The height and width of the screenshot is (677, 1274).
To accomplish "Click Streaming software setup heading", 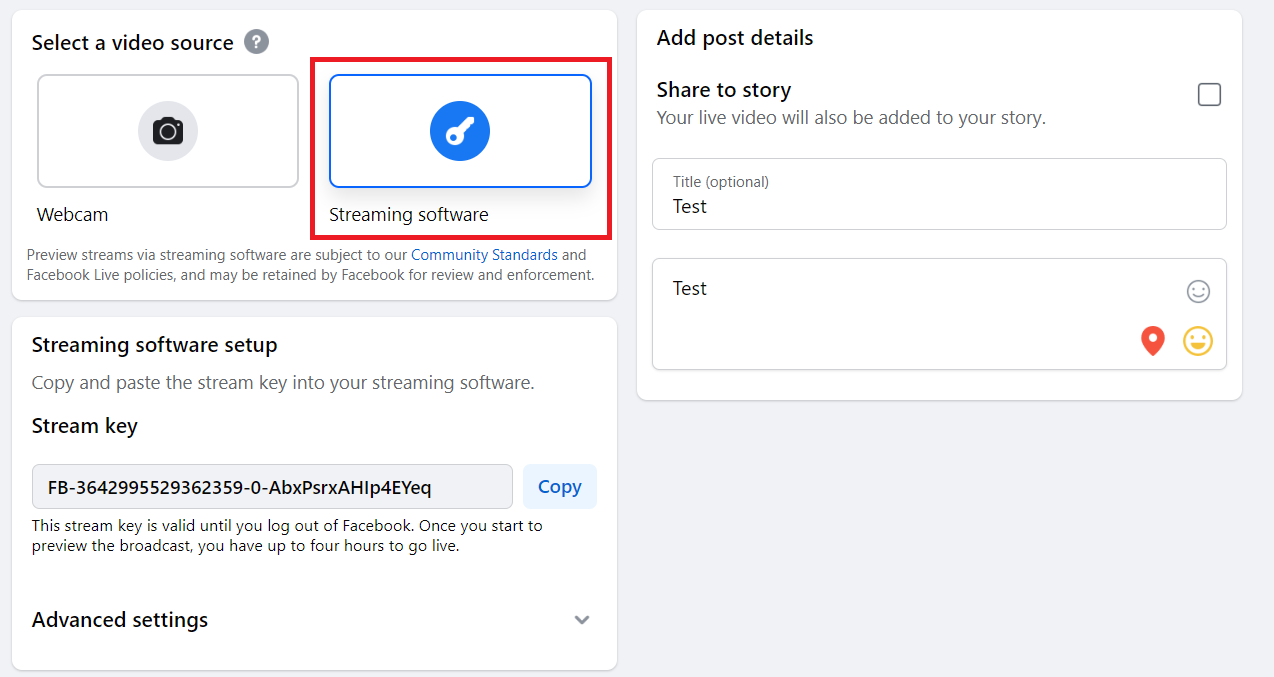I will [x=155, y=345].
